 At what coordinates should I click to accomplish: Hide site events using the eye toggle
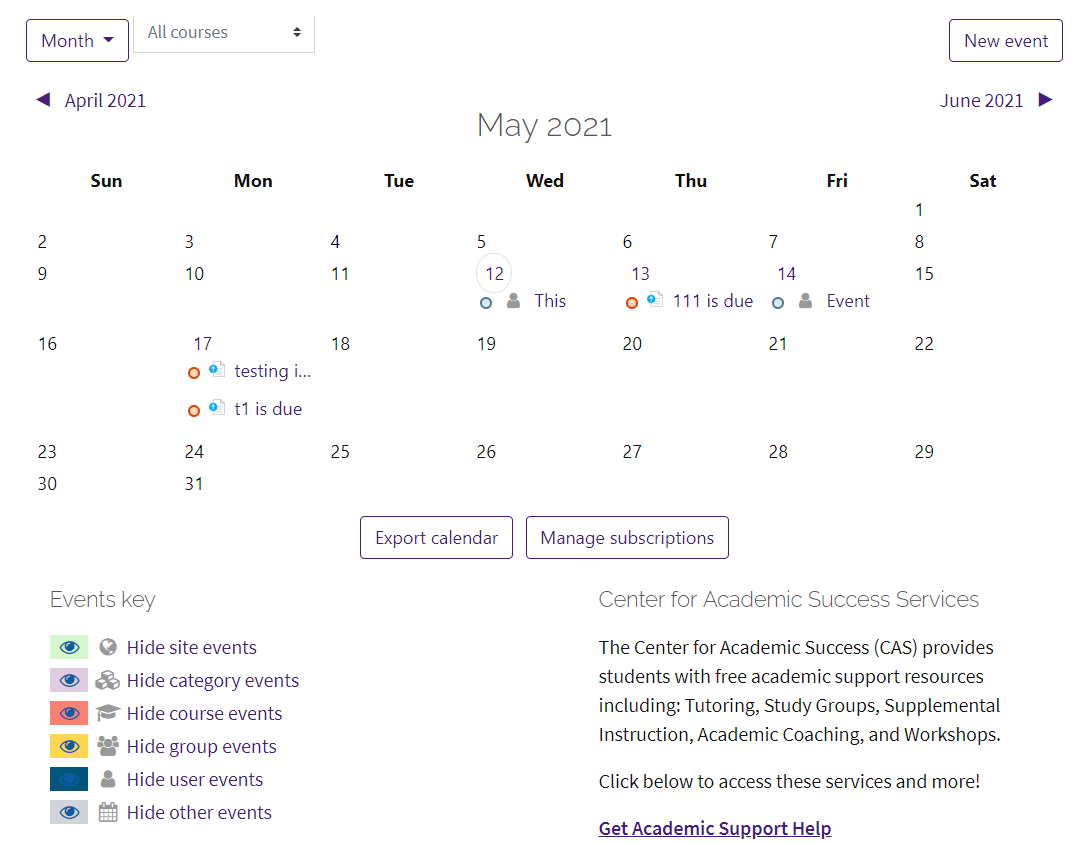coord(69,647)
